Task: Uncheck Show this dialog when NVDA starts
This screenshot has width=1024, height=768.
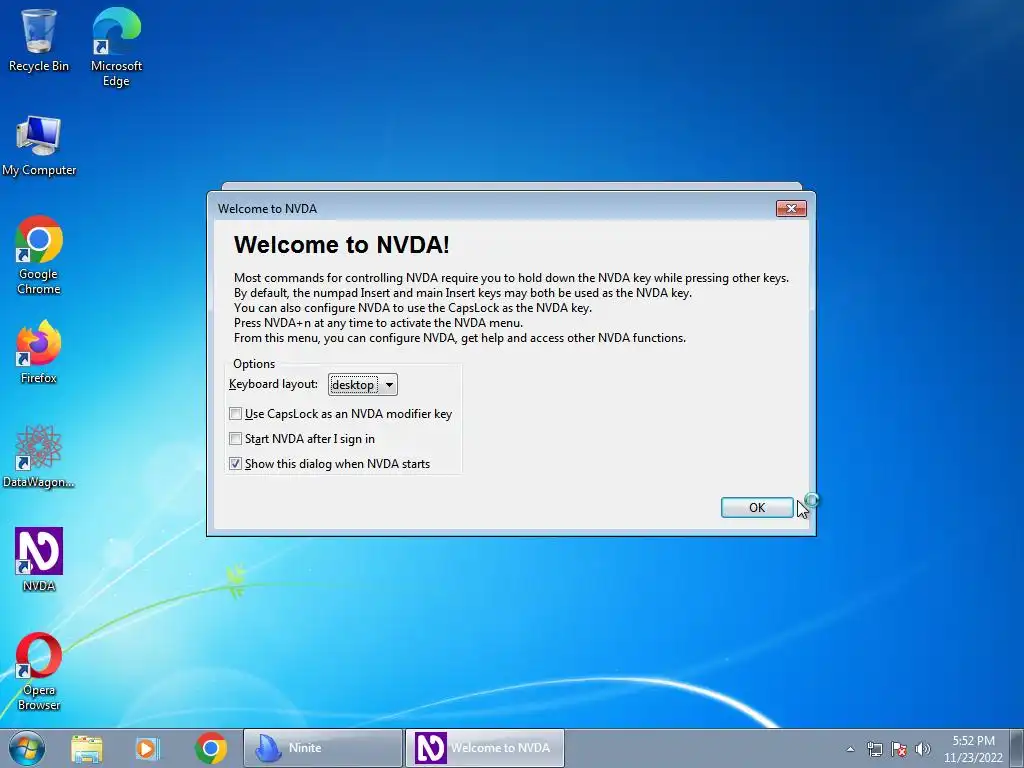Action: [x=236, y=463]
